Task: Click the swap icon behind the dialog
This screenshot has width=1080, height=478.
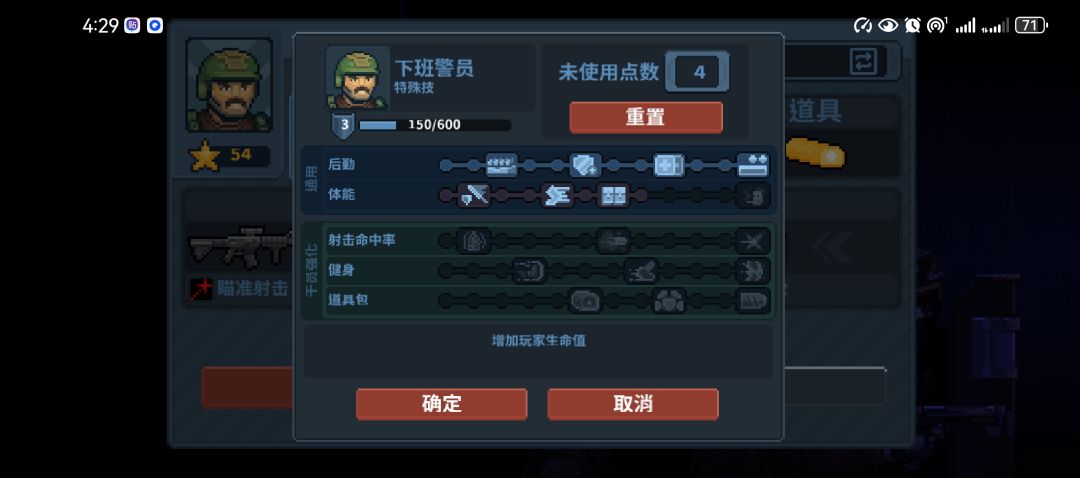Action: pos(863,61)
